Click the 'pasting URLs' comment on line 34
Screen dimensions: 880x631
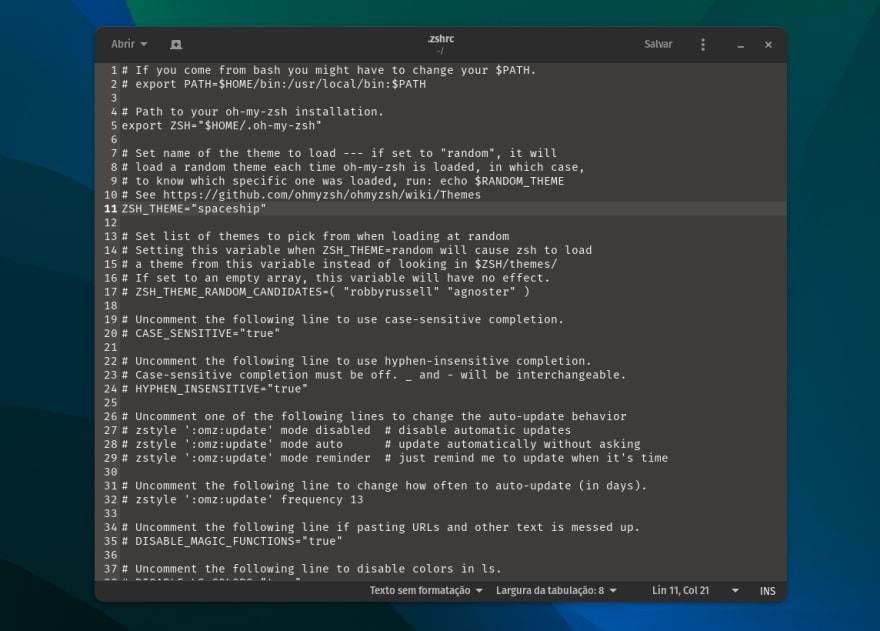(381, 527)
